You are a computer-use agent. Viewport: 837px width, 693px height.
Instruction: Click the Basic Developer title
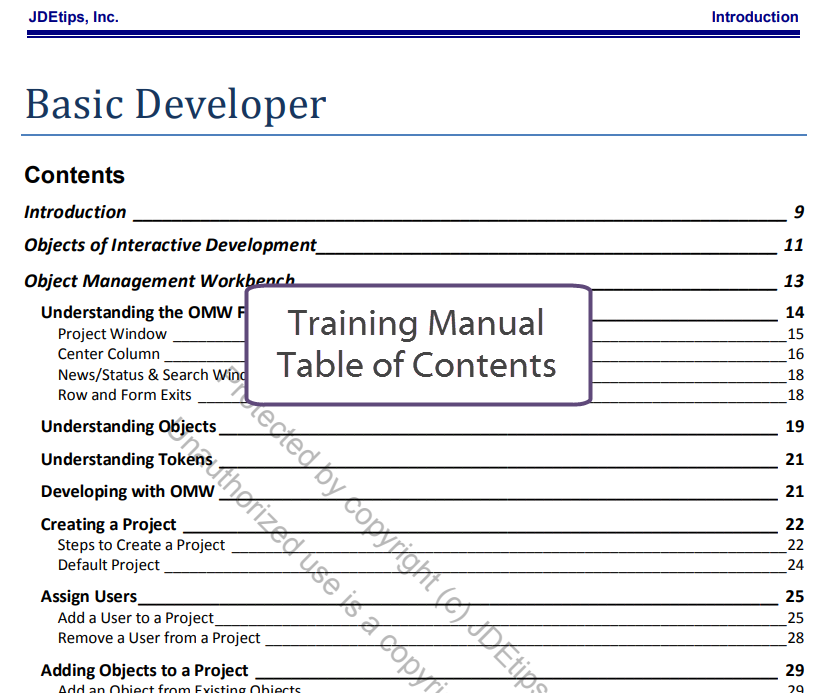point(176,104)
